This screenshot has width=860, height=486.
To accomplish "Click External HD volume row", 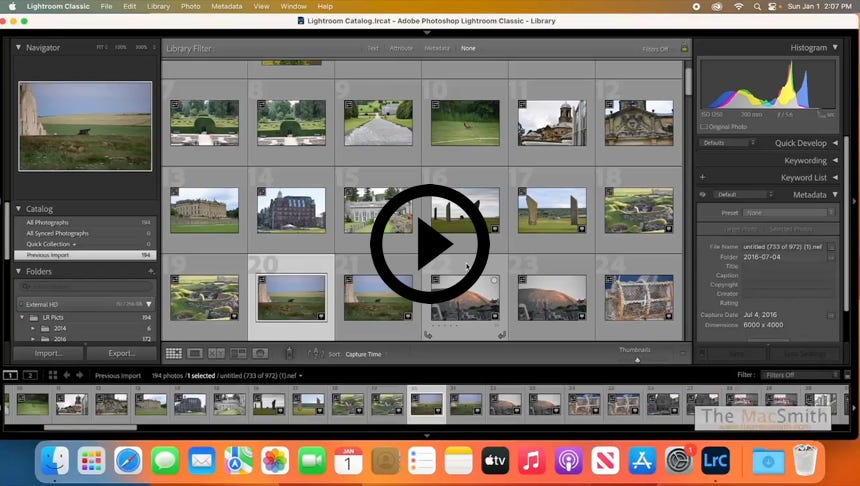I will tap(85, 304).
